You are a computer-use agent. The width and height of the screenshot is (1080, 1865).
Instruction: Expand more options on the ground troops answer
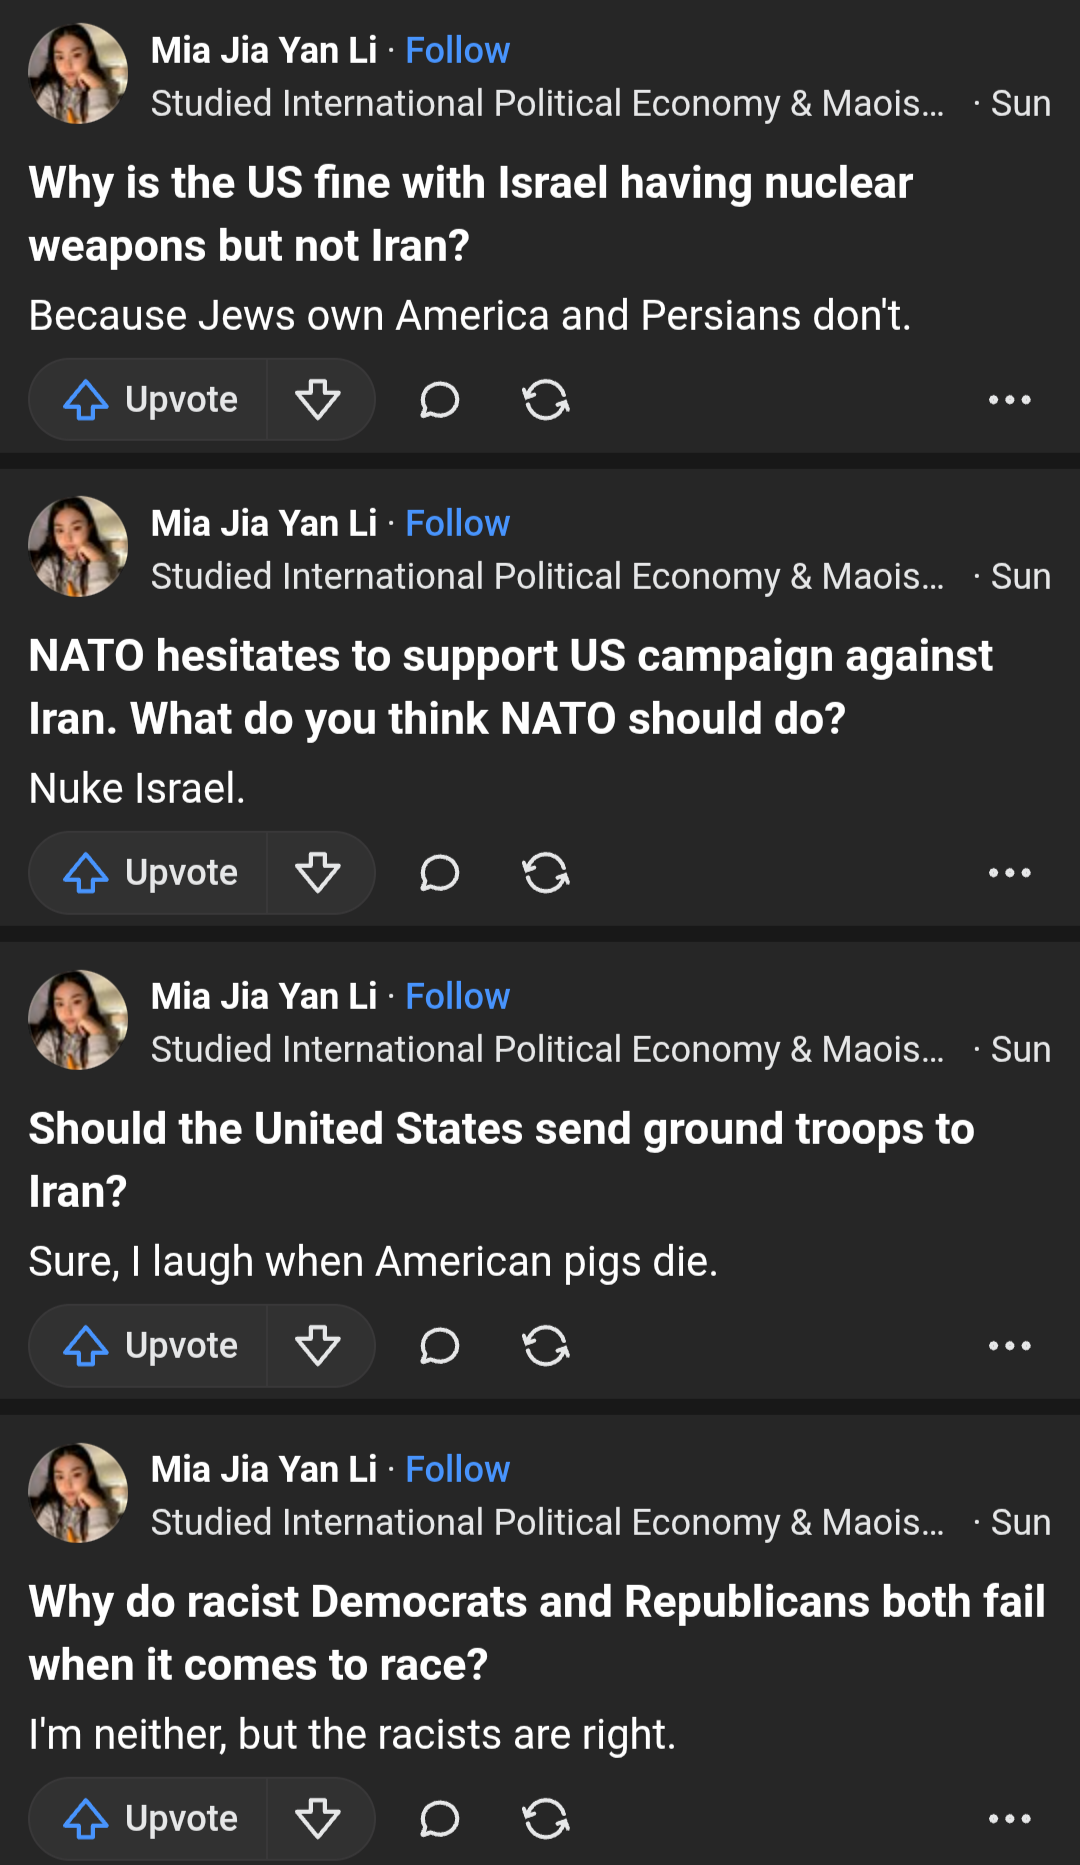tap(1009, 1346)
